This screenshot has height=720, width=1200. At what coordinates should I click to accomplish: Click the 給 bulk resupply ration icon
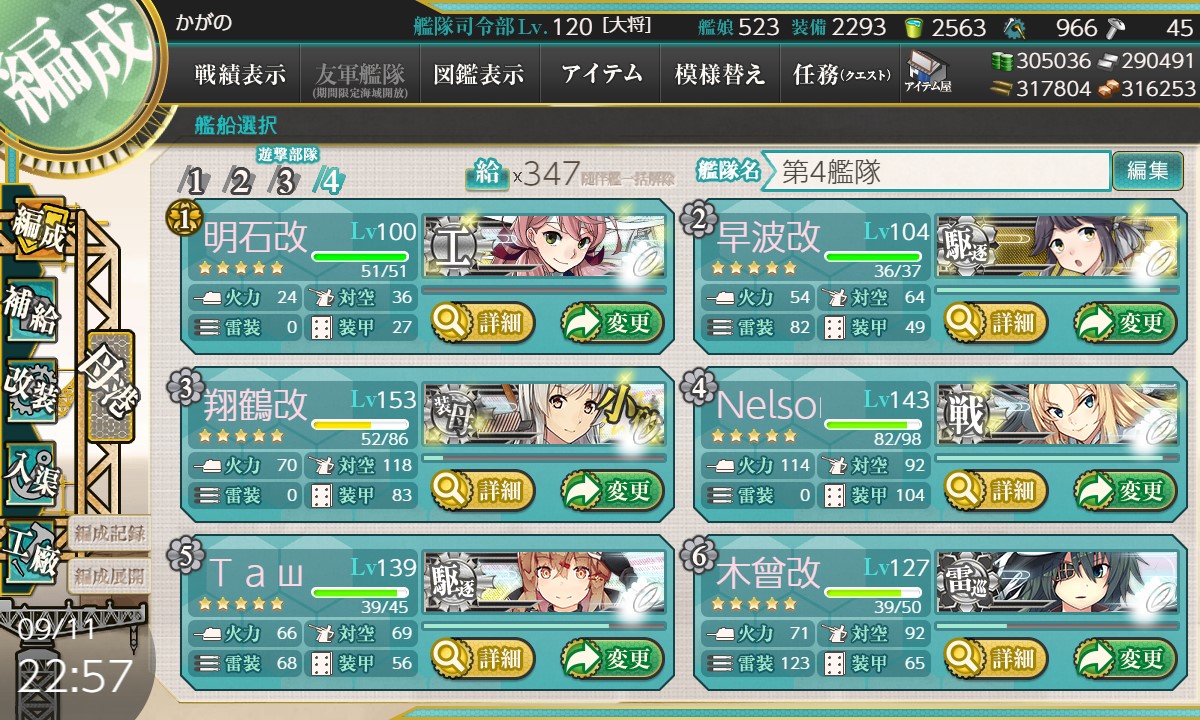[488, 173]
